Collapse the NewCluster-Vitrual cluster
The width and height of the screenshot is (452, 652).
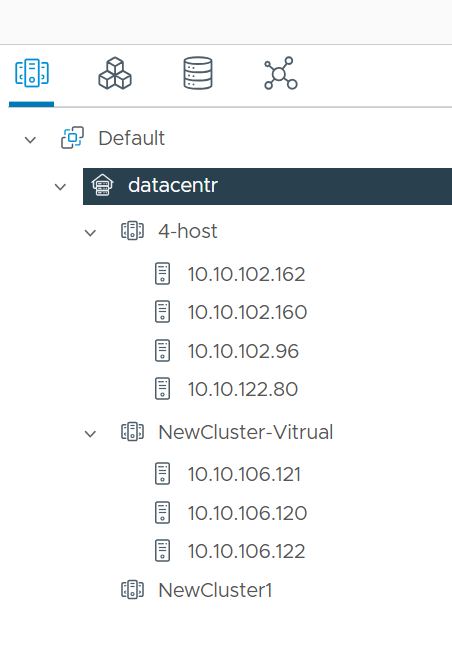(x=90, y=434)
